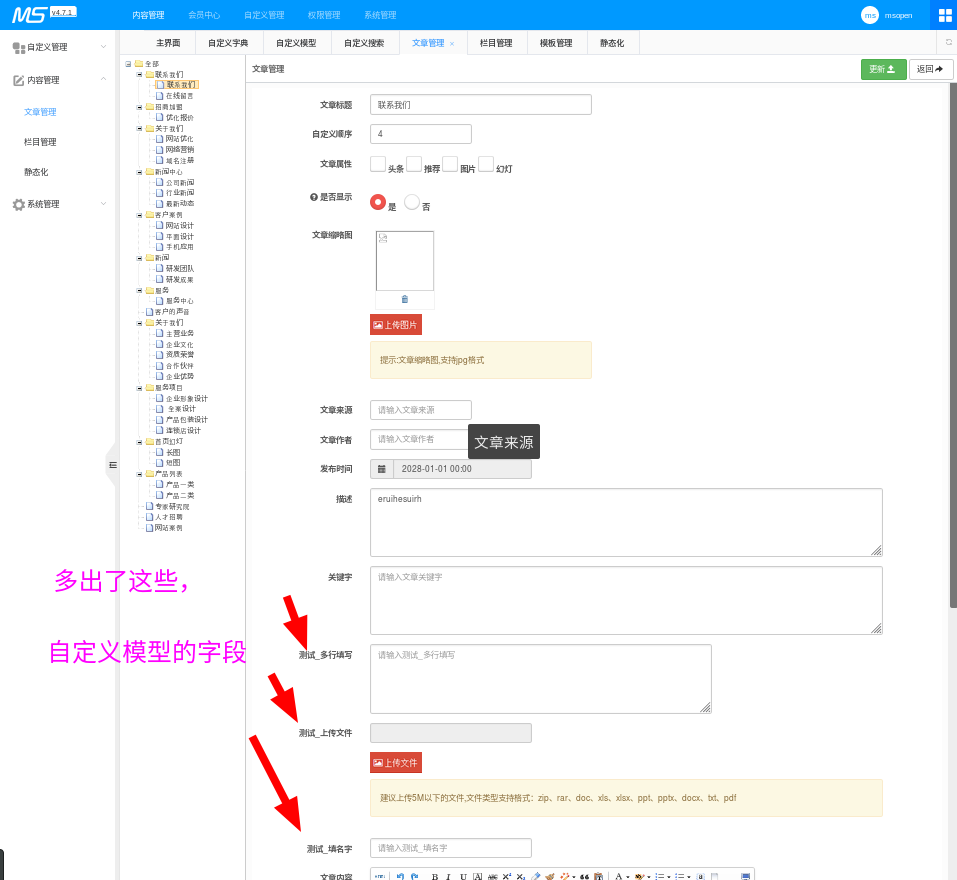Click the calendar icon beside 发布时间
This screenshot has width=957, height=880.
point(381,469)
